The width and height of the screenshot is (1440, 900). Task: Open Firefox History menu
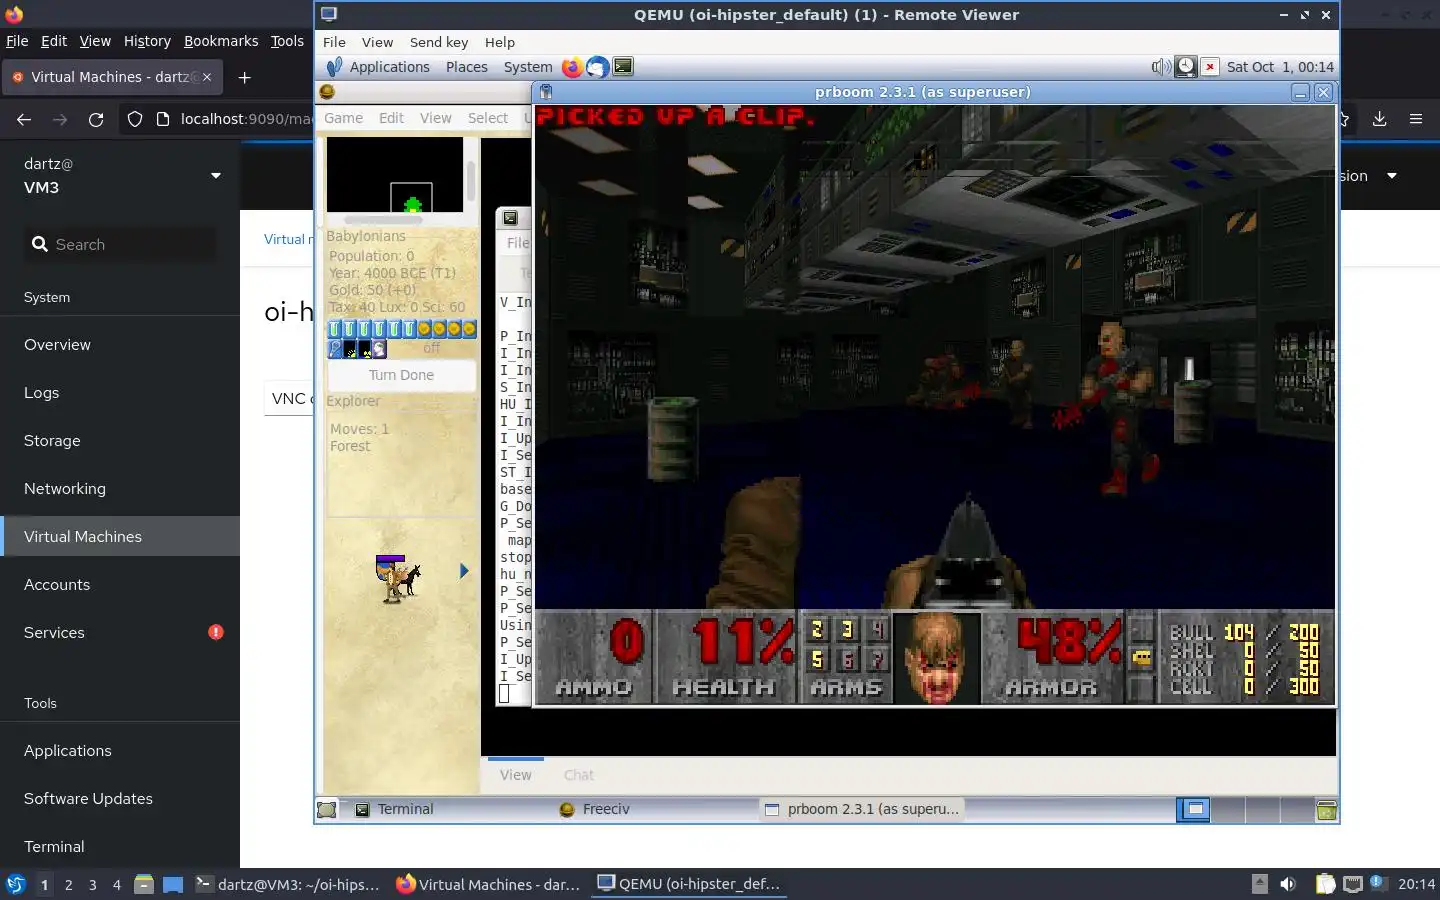(x=147, y=41)
